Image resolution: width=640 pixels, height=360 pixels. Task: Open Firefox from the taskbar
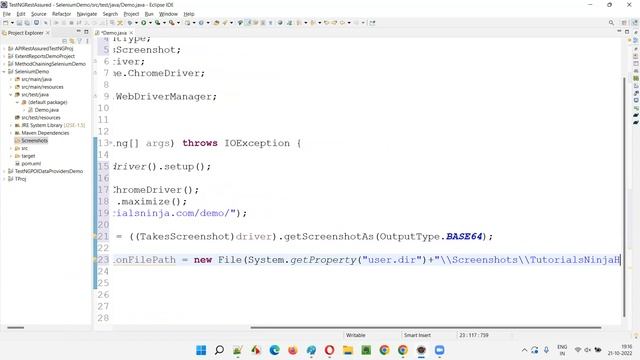tap(293, 350)
